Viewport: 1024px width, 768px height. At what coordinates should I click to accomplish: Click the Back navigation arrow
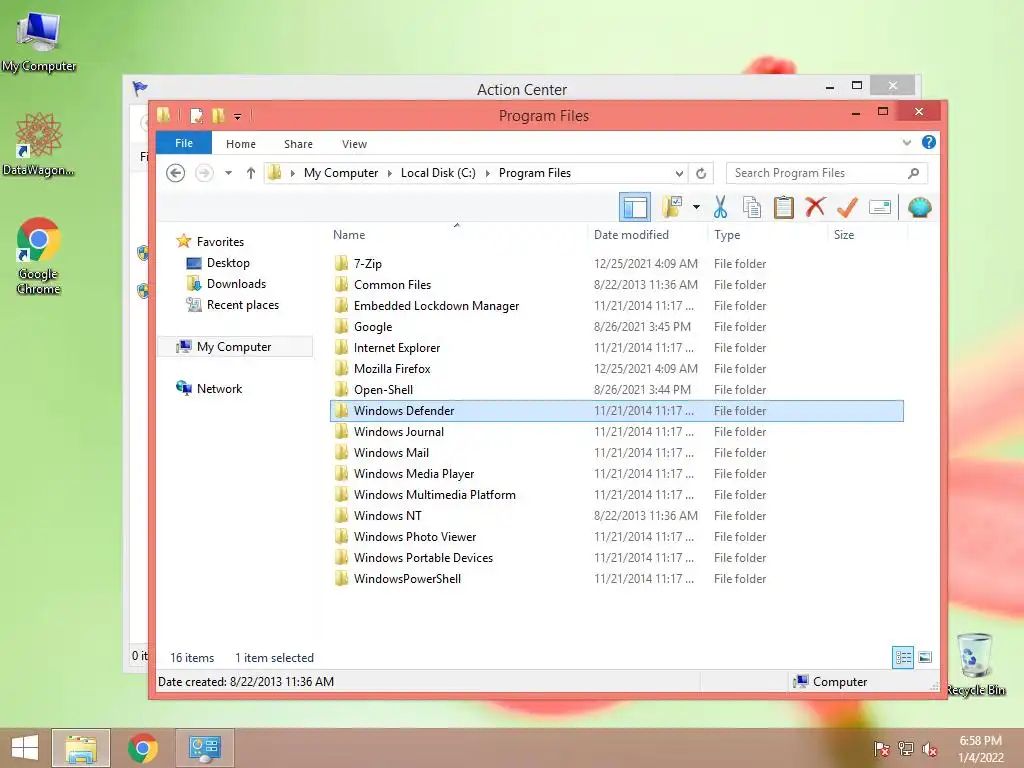(x=175, y=173)
